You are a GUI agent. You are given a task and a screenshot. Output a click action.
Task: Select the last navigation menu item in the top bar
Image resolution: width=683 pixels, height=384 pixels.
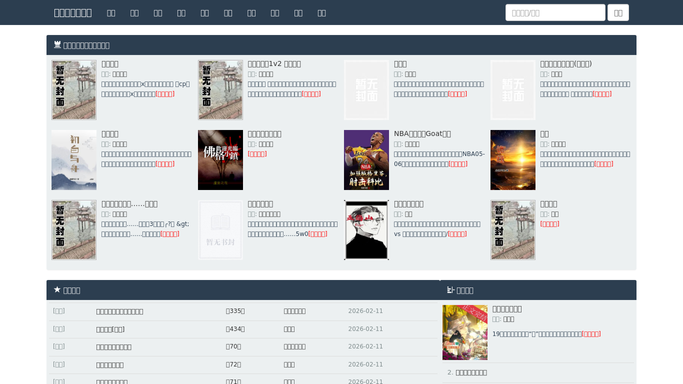click(x=321, y=13)
